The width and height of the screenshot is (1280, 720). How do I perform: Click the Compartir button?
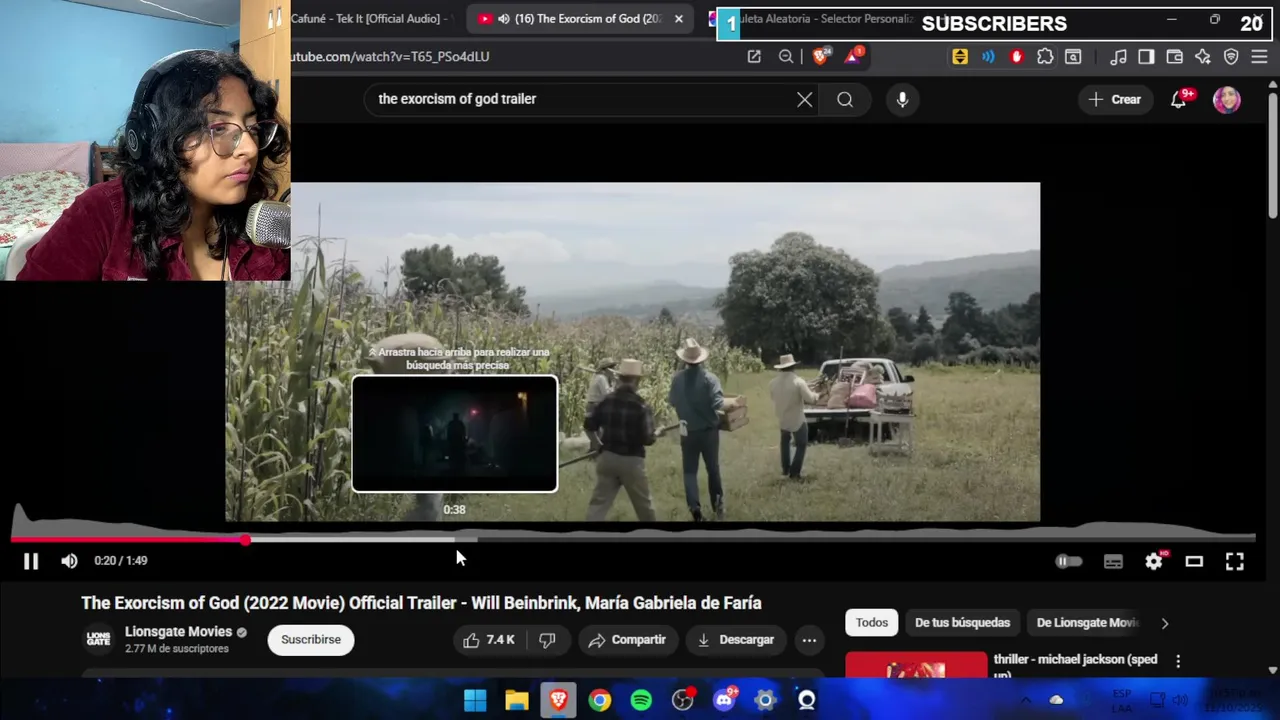click(x=627, y=640)
